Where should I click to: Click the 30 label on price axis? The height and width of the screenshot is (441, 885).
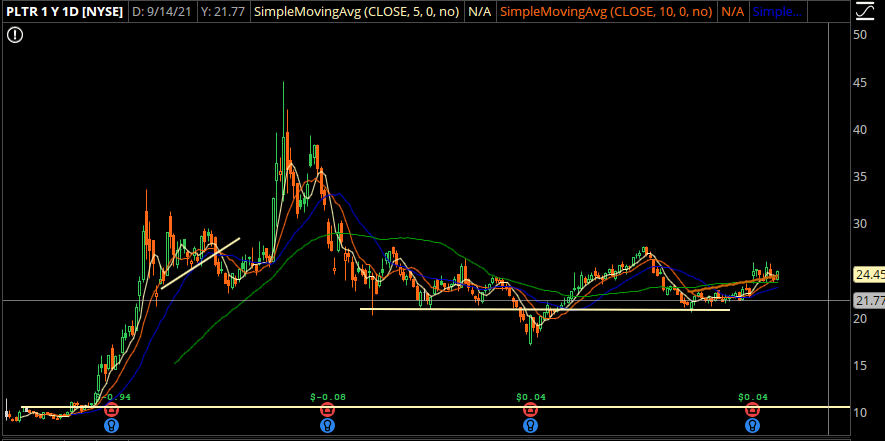[860, 224]
